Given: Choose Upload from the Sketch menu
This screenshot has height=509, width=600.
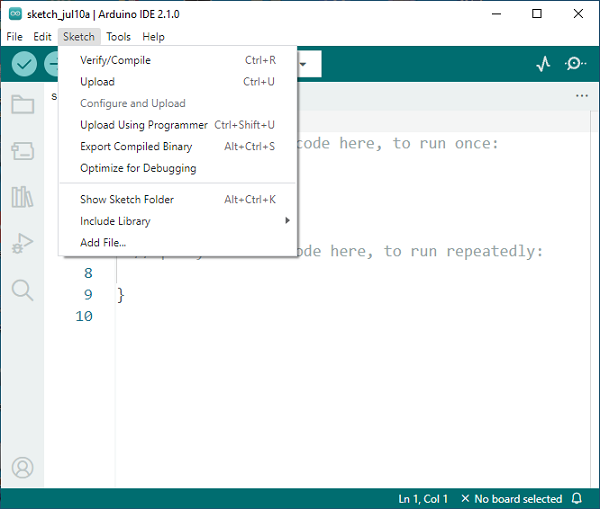Looking at the screenshot, I should tap(178, 82).
